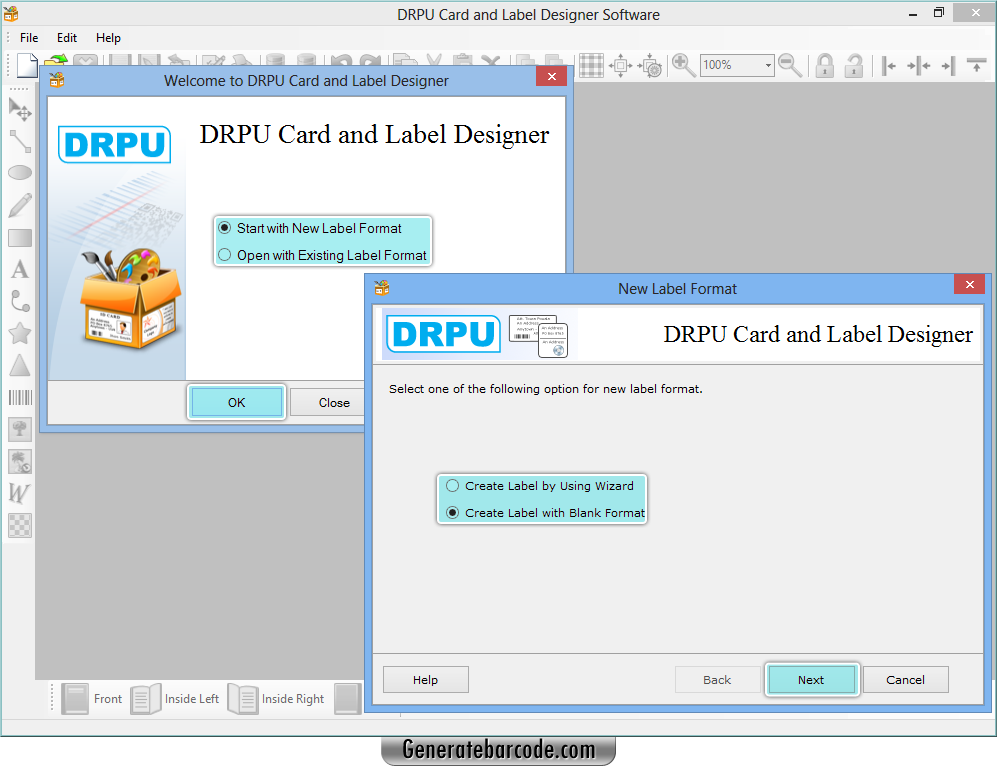Align objects to the top edge
Image resolution: width=997 pixels, height=766 pixels.
tap(976, 65)
